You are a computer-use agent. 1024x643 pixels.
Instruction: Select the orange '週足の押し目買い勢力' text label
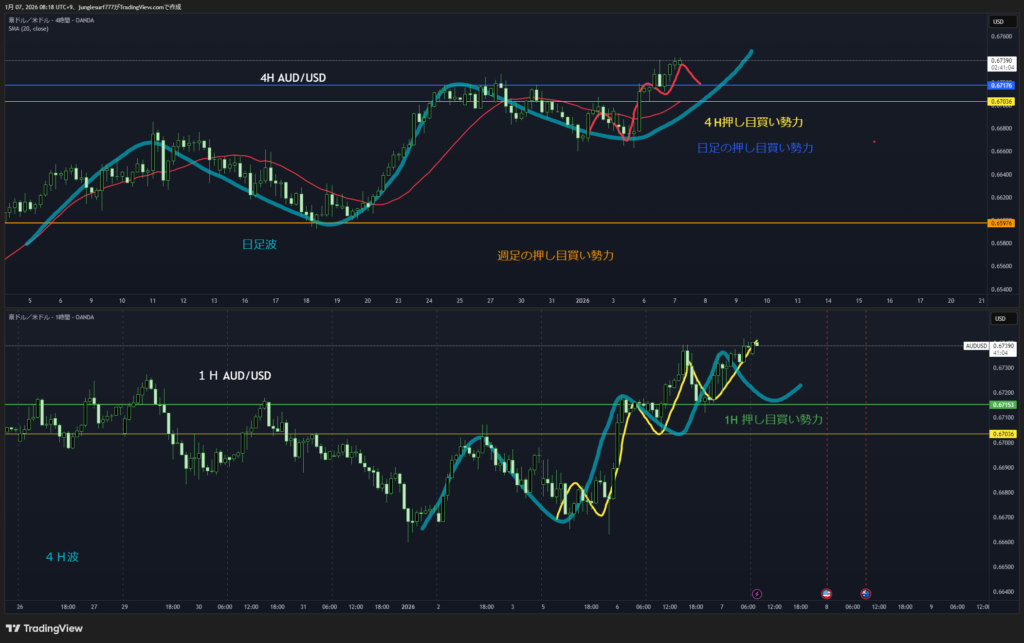[555, 256]
